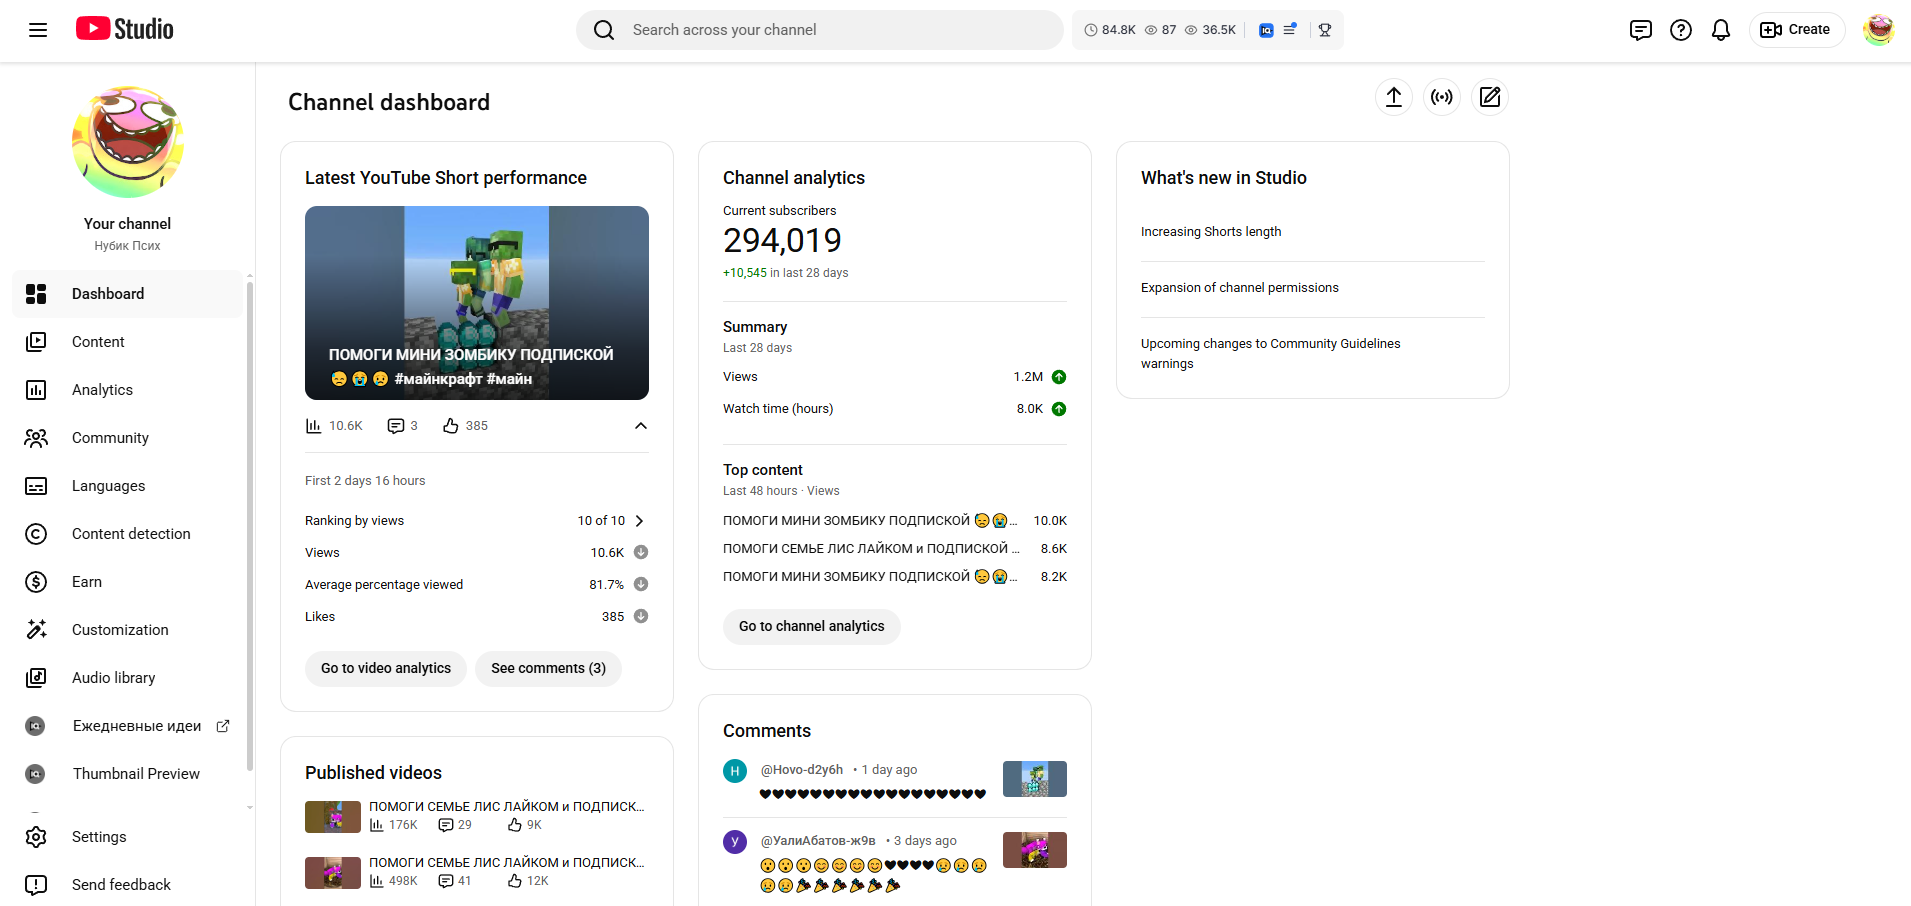Collapse the latest Short performance details
The width and height of the screenshot is (1911, 906).
640,426
